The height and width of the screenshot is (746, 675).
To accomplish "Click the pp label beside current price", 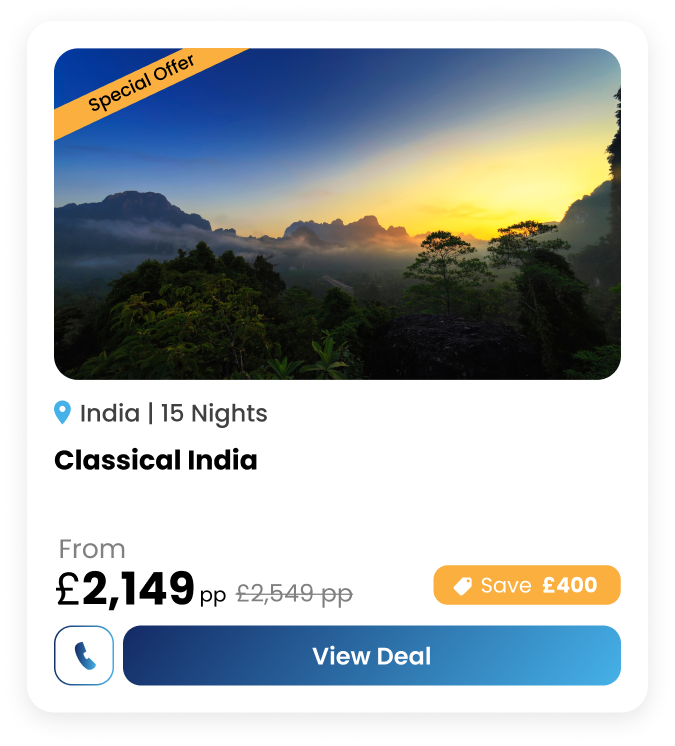I will [x=213, y=596].
